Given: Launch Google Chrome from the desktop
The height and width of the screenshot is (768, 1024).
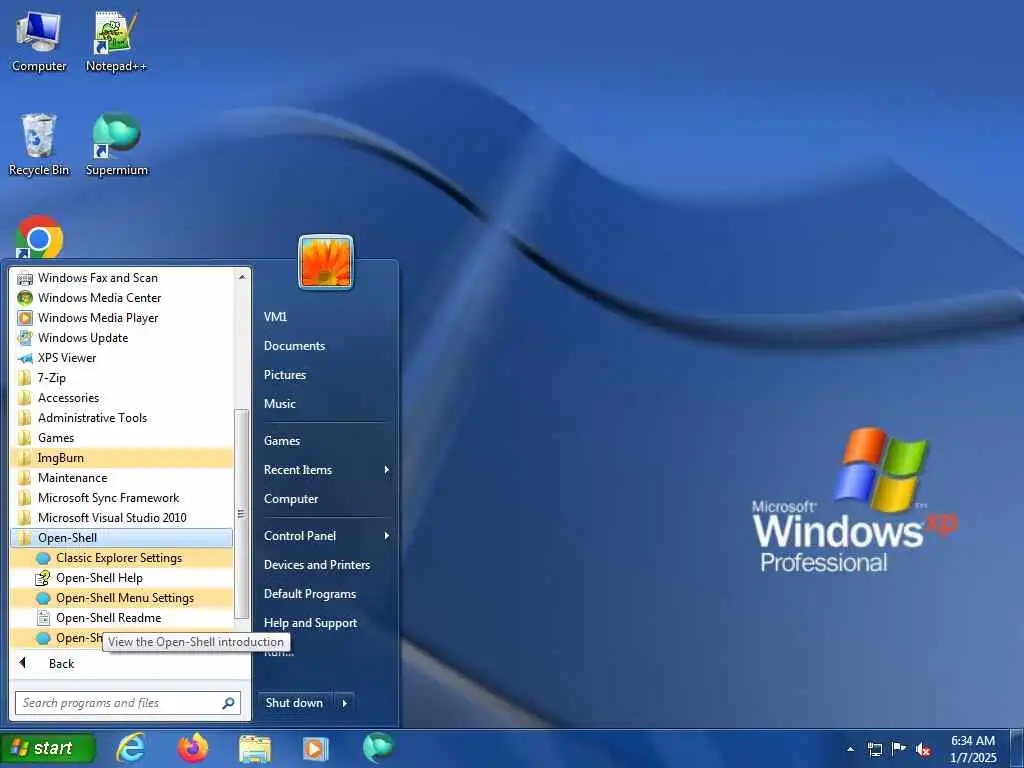Looking at the screenshot, I should pyautogui.click(x=39, y=236).
